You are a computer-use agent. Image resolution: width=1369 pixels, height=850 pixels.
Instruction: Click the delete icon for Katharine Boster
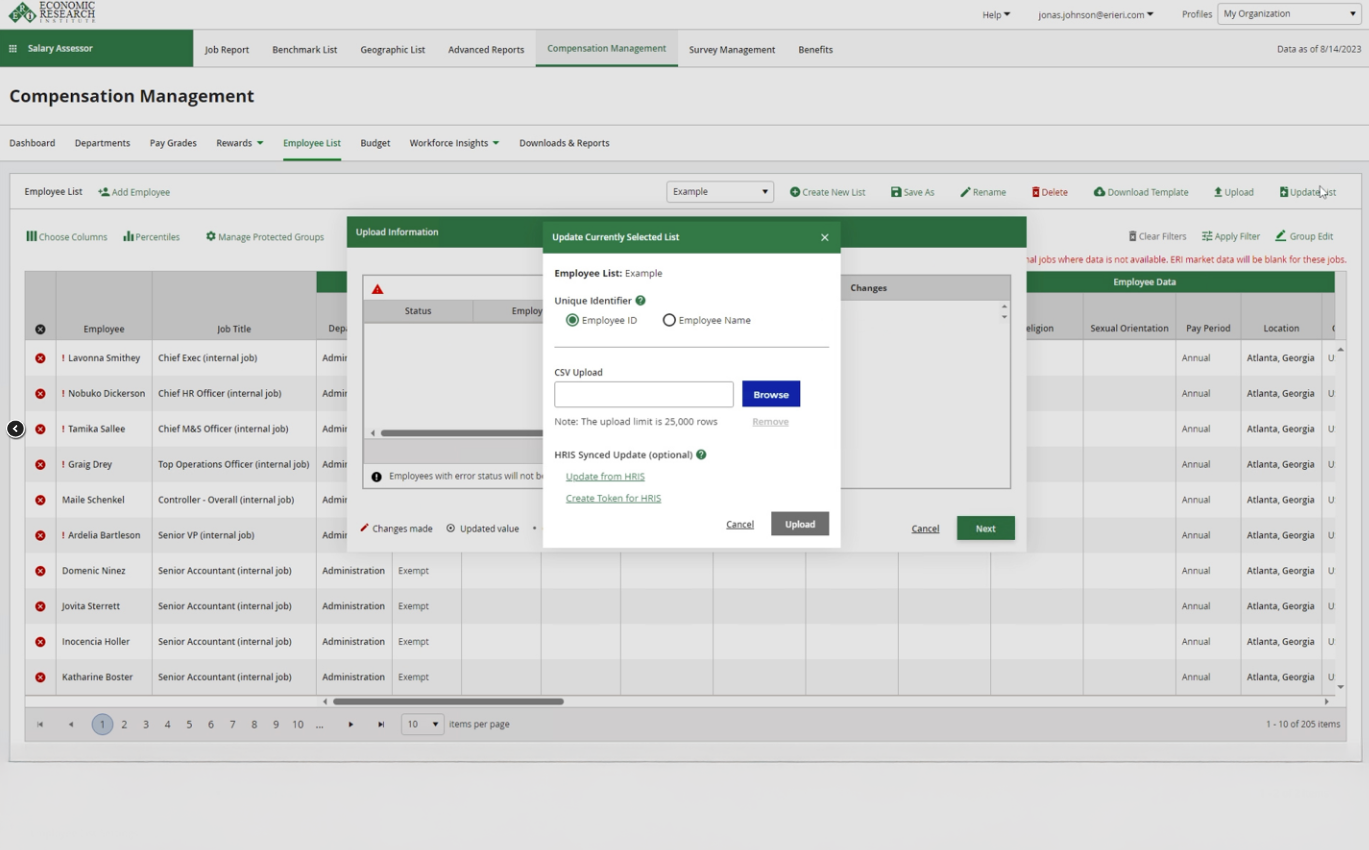click(40, 677)
